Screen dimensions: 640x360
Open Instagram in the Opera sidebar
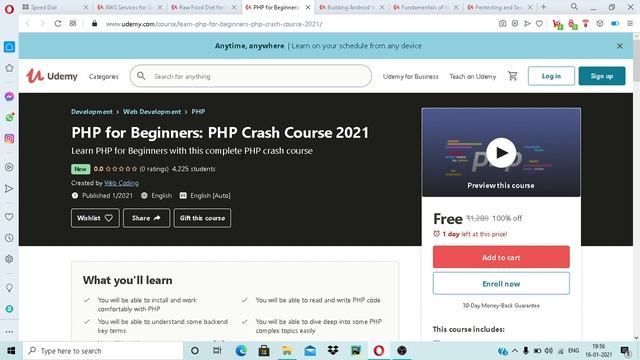click(9, 139)
